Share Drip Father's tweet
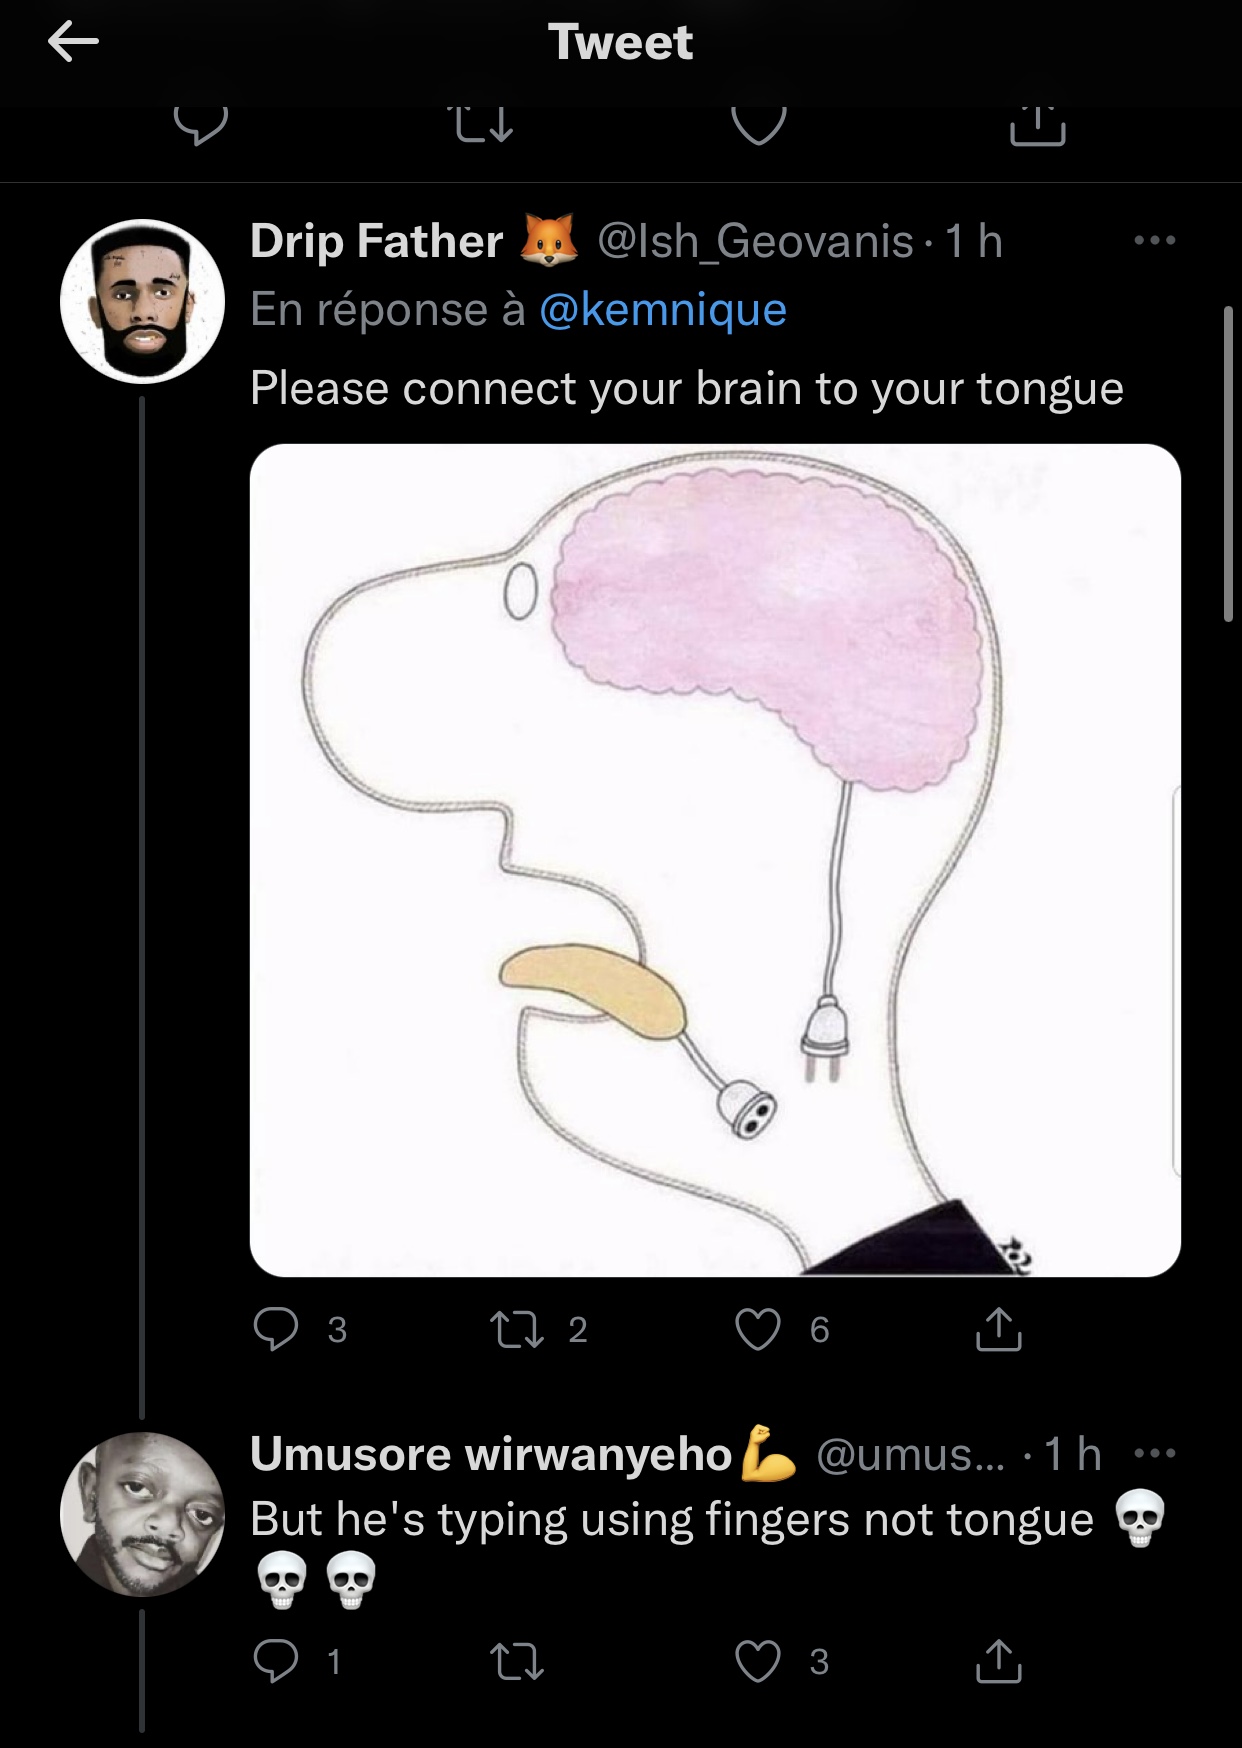 998,1329
